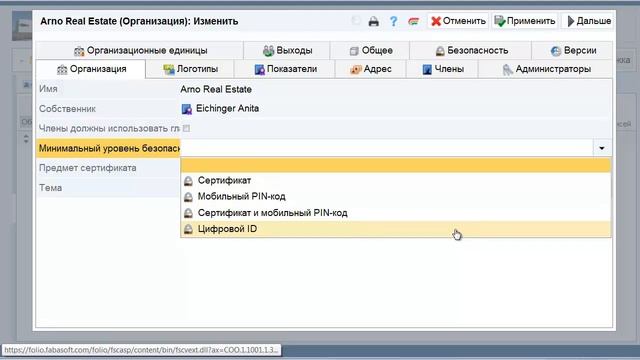Click the lock icon beside Сертификат
Screen dimensions: 640x360
pyautogui.click(x=188, y=180)
